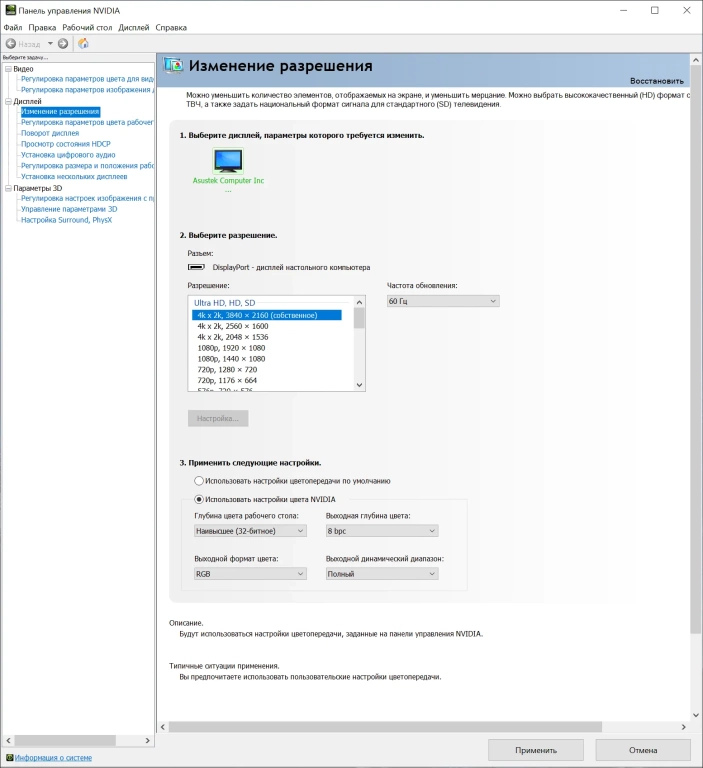Click the Forward arrow navigation icon
This screenshot has height=768, width=703.
coord(63,44)
